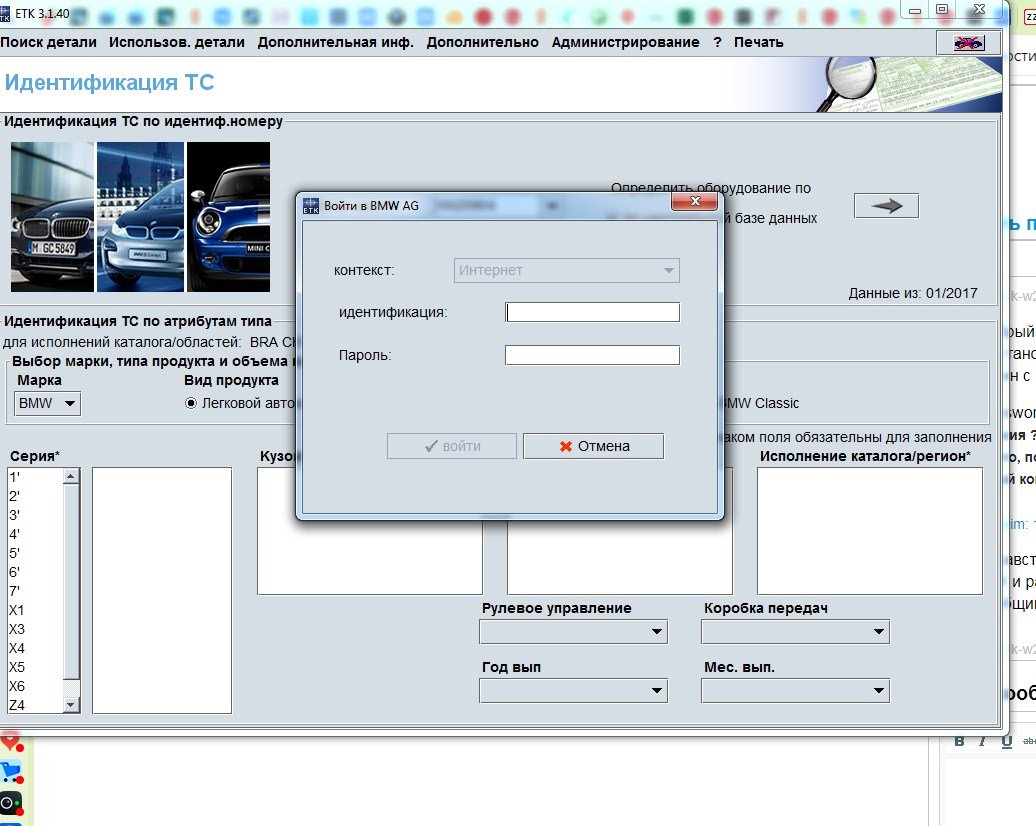The height and width of the screenshot is (826, 1036).
Task: Select the BMW i concept car thumbnail
Action: click(x=140, y=217)
